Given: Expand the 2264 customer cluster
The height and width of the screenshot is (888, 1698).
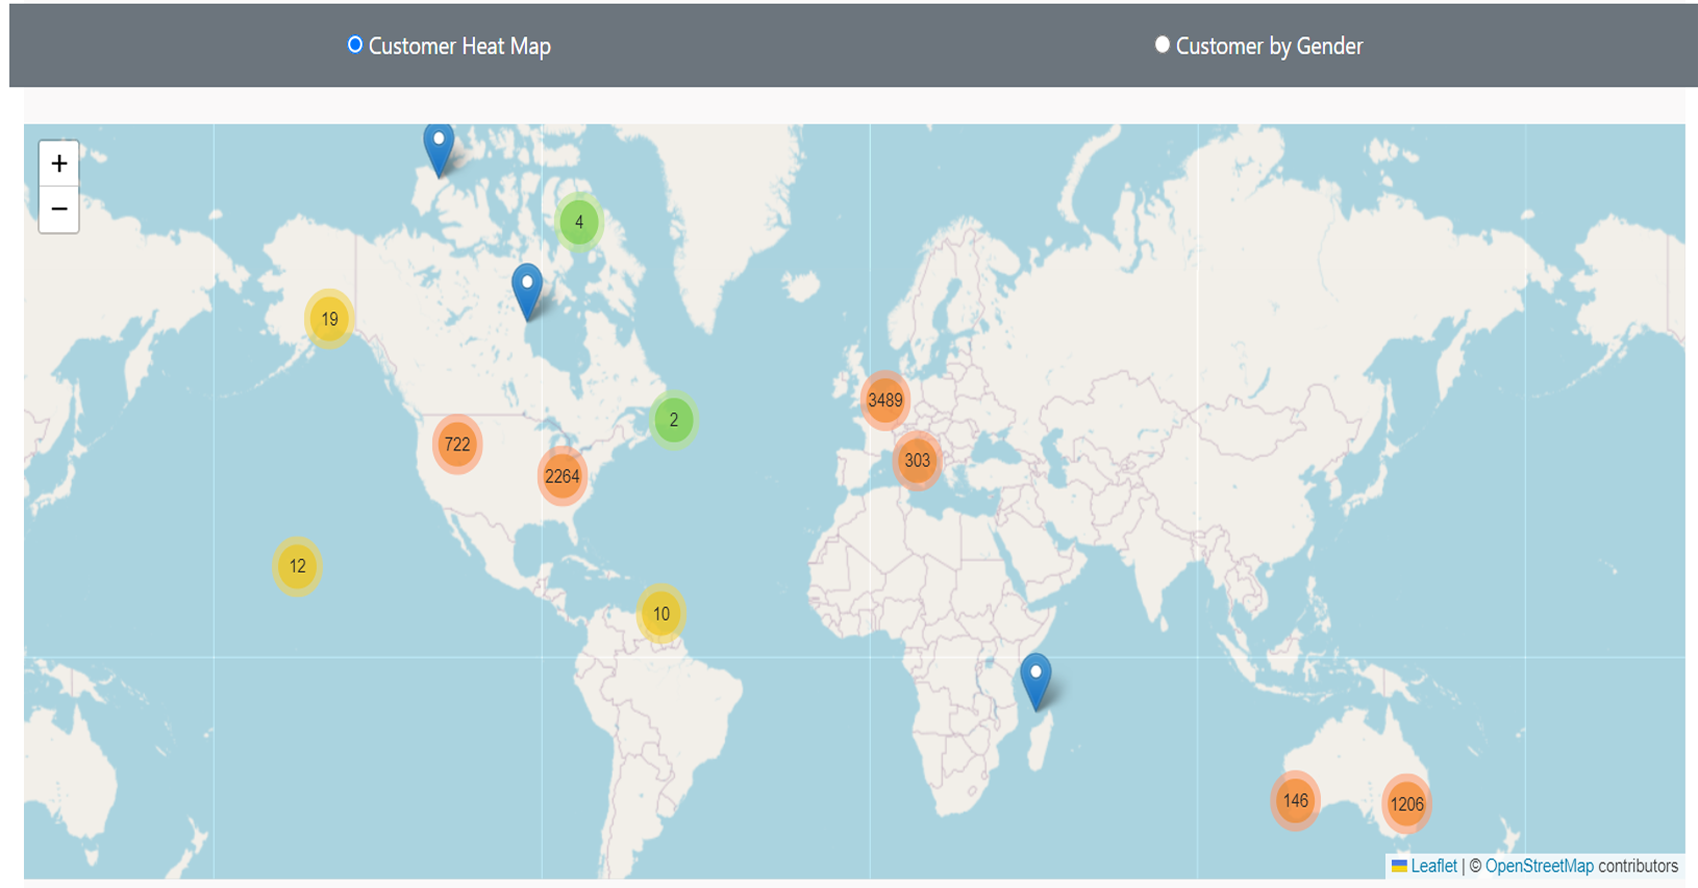Looking at the screenshot, I should (562, 476).
